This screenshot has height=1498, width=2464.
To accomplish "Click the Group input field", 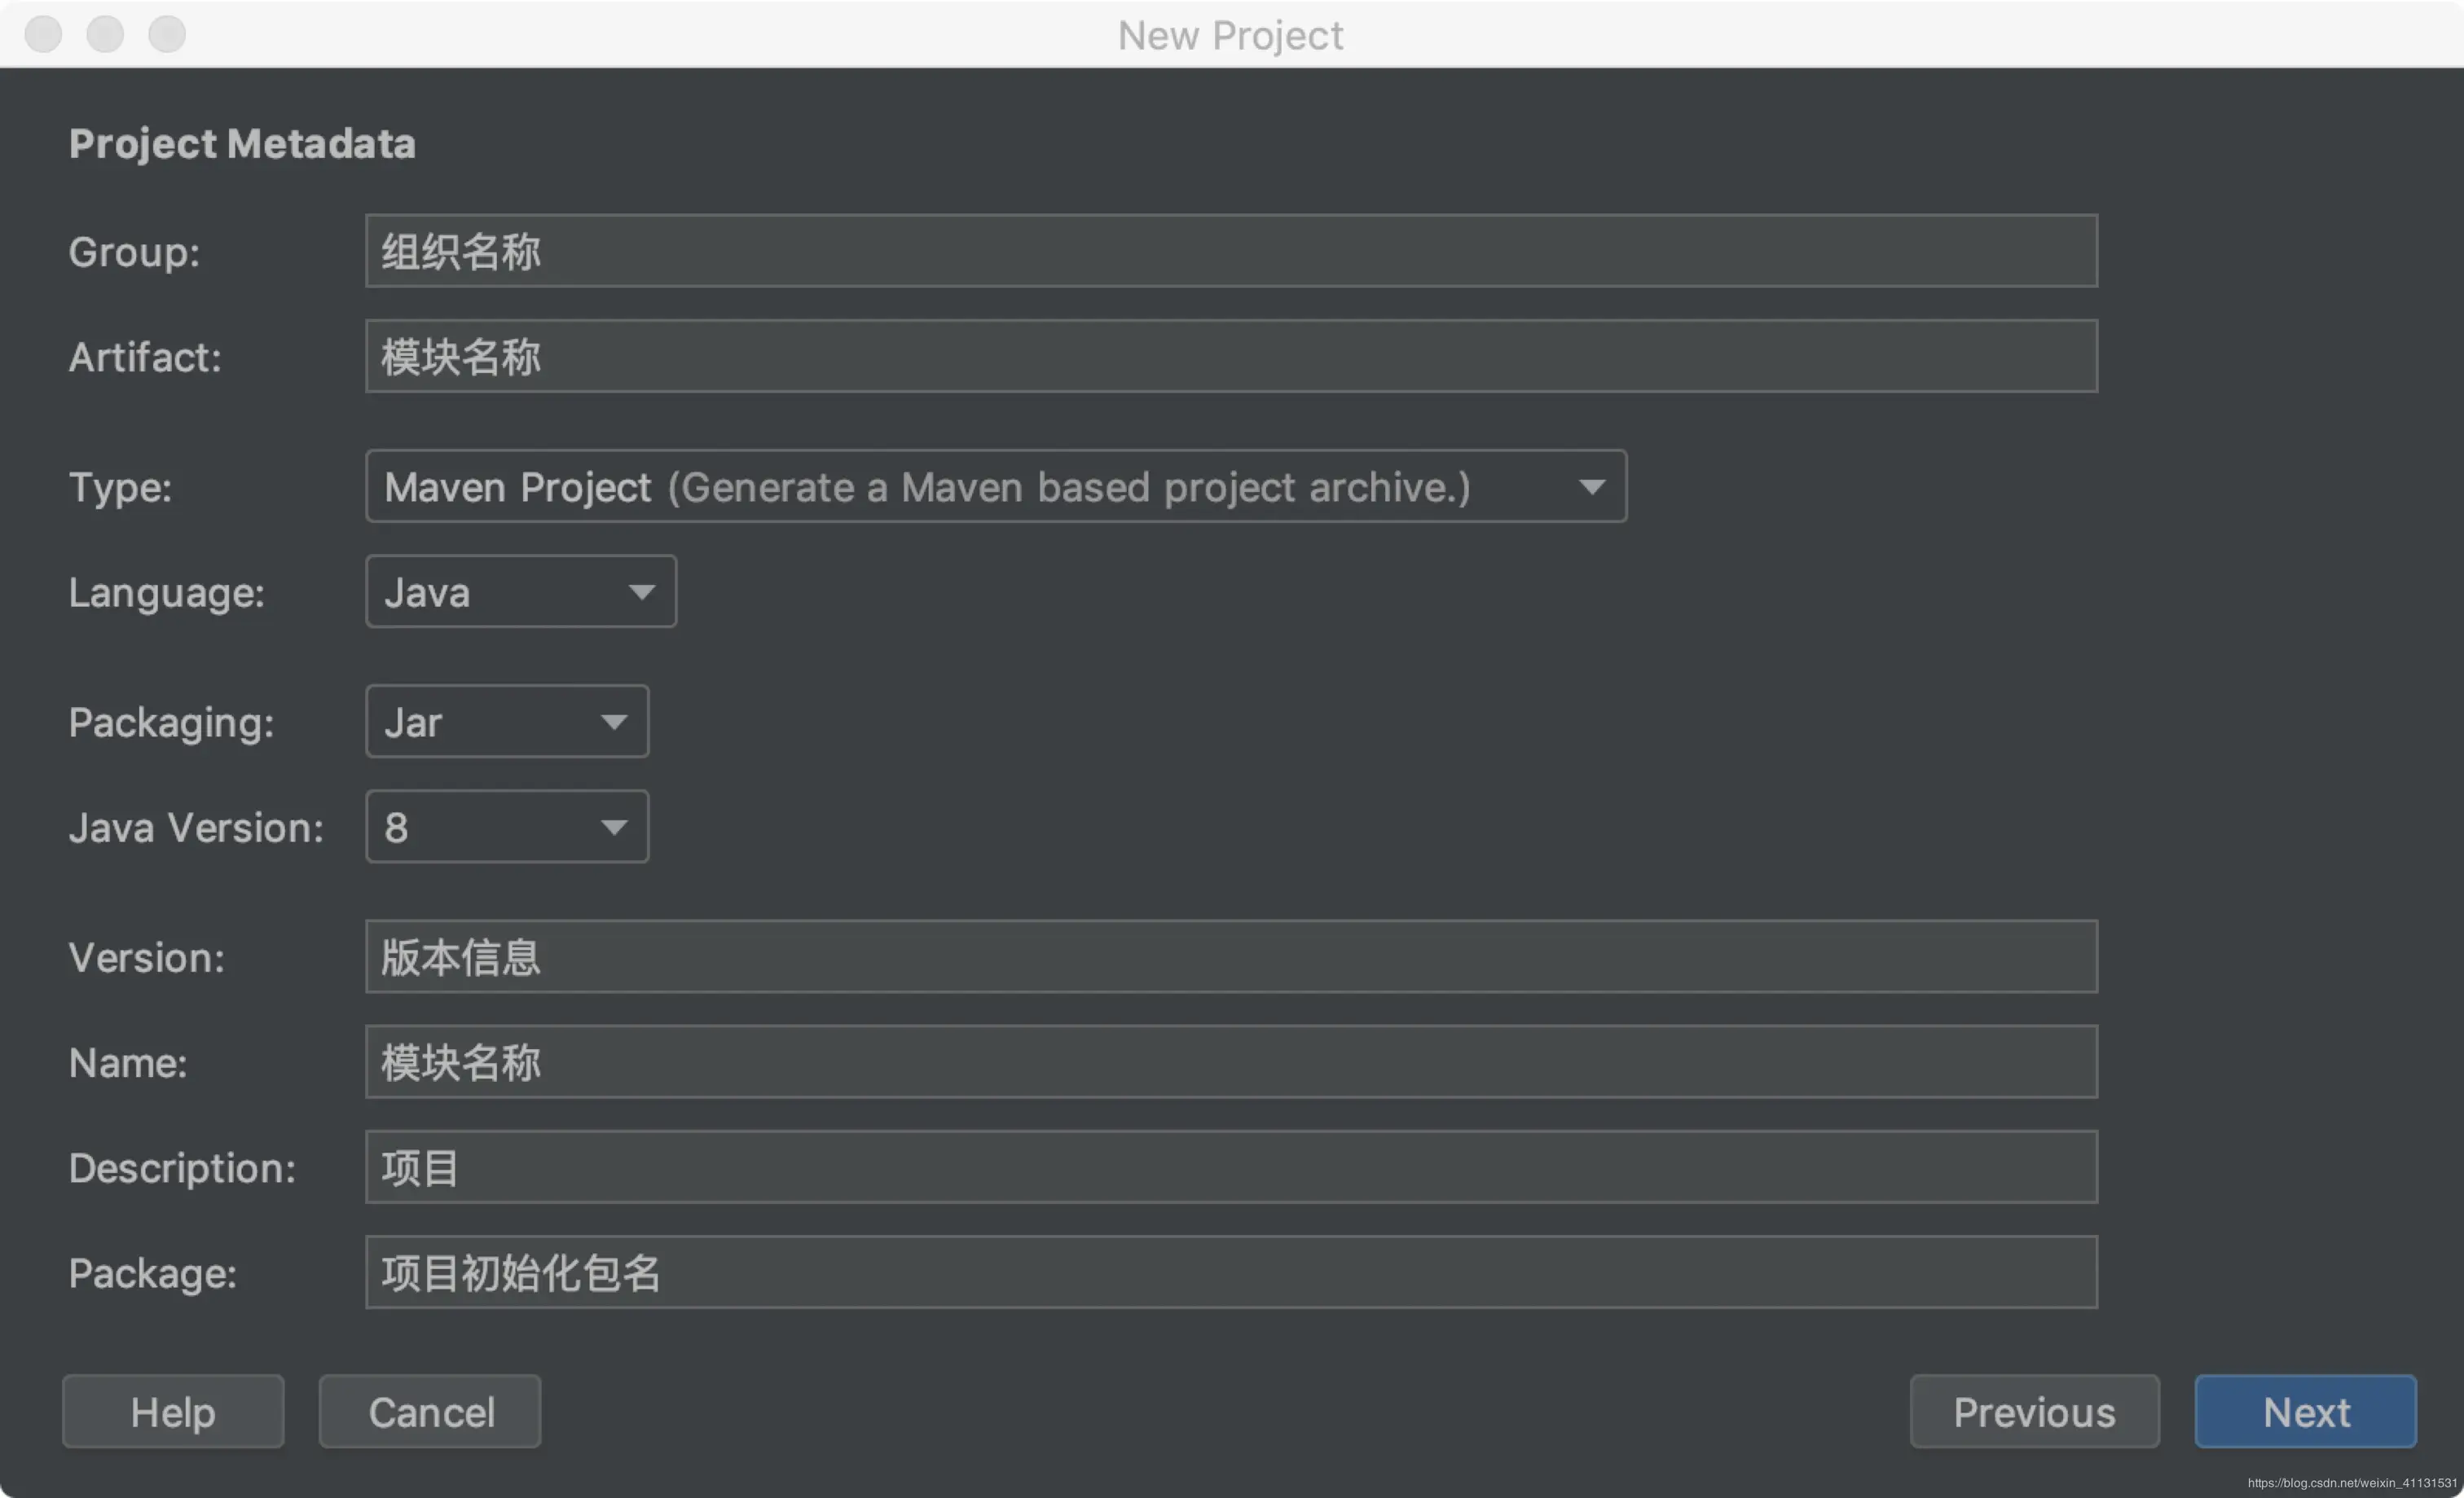I will [x=1231, y=251].
